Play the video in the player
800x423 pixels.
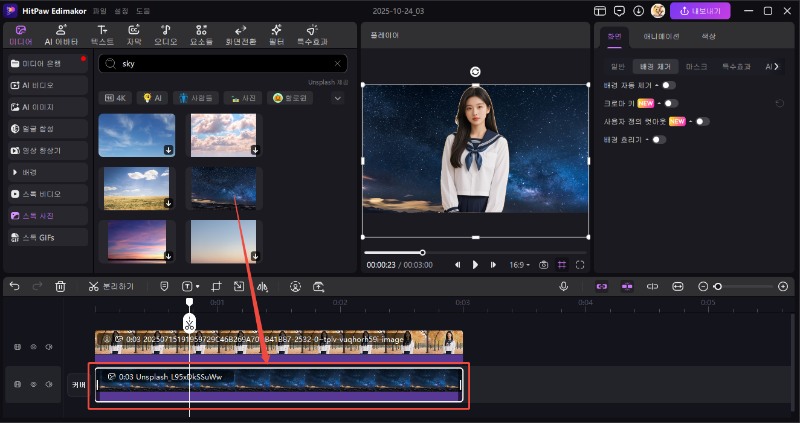coord(475,265)
